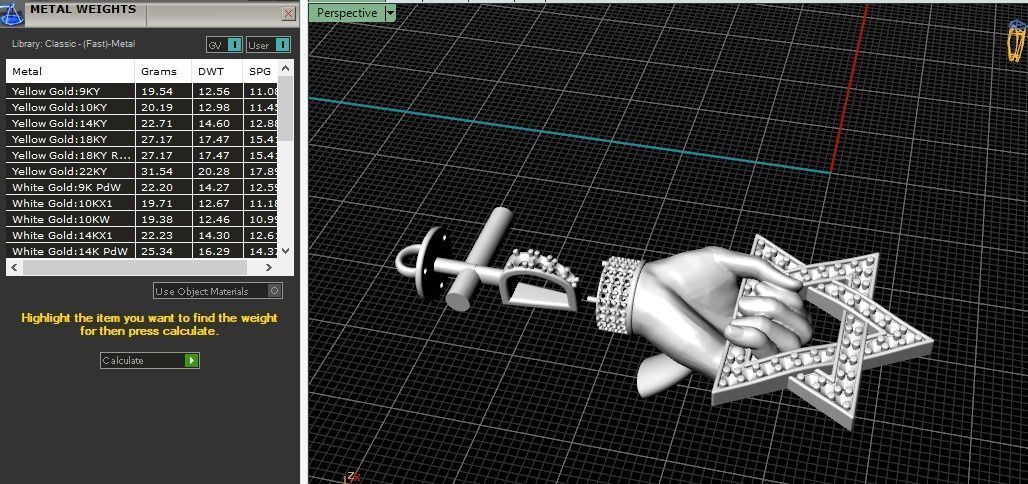Click the table's vertical scroll up arrow
The height and width of the screenshot is (484, 1028).
pyautogui.click(x=285, y=68)
